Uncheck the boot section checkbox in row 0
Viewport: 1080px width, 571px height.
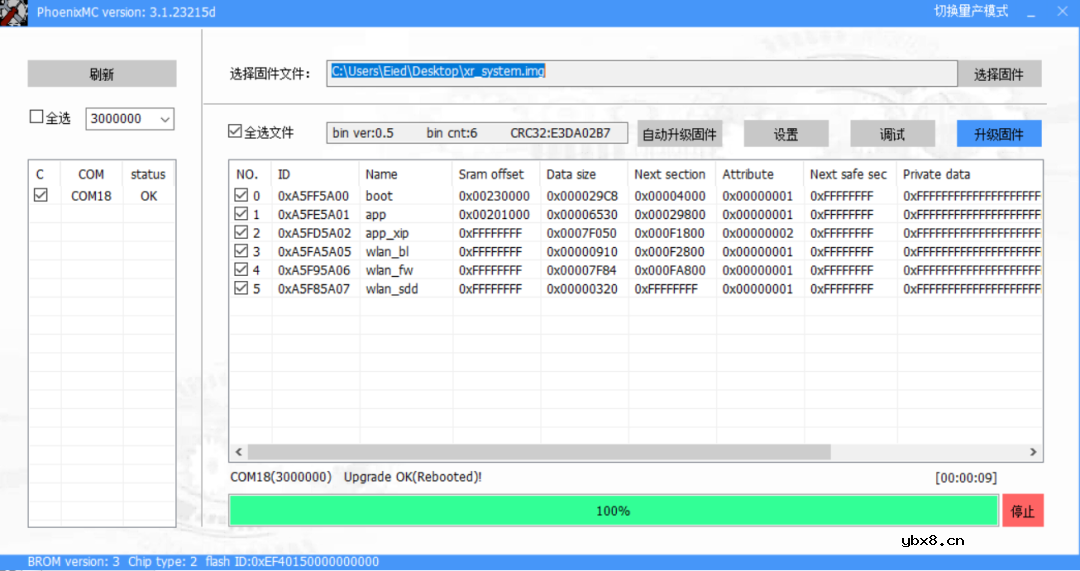coord(241,196)
